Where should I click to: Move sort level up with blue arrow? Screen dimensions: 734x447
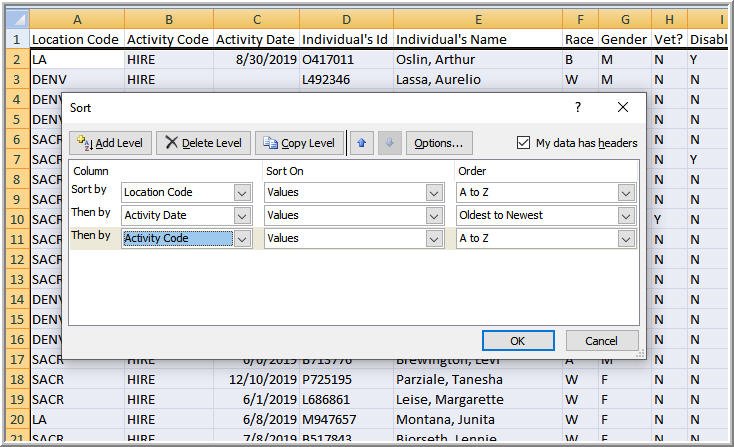point(361,143)
